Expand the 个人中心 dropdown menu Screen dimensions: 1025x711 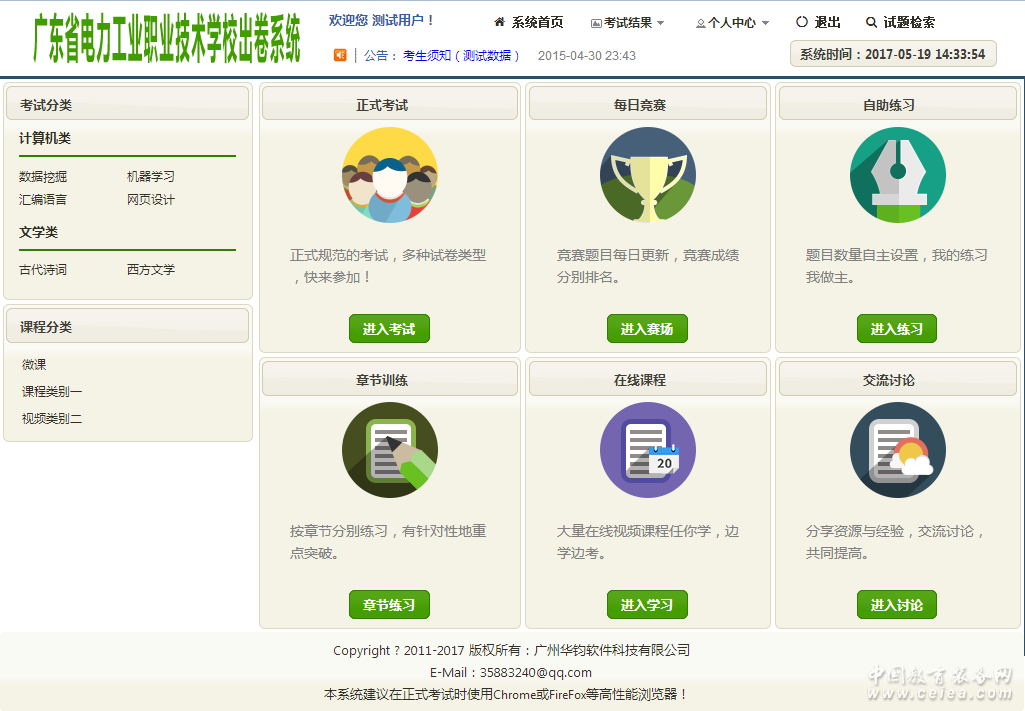[733, 23]
